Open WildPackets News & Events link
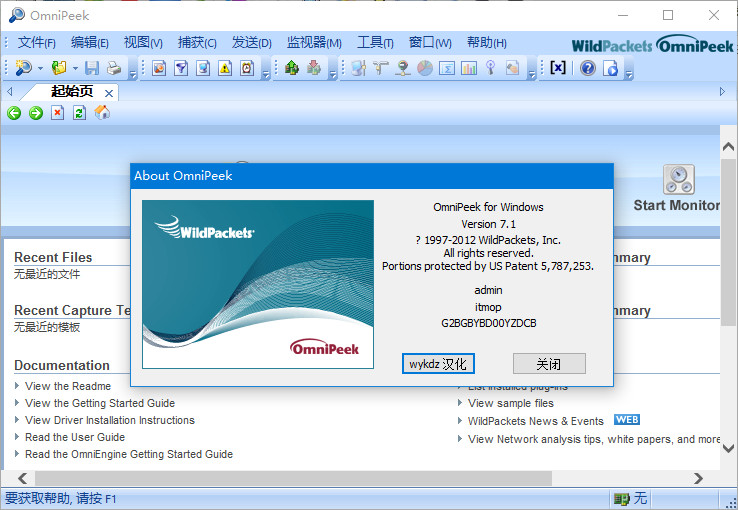Screen dimensions: 738x510 tap(535, 421)
